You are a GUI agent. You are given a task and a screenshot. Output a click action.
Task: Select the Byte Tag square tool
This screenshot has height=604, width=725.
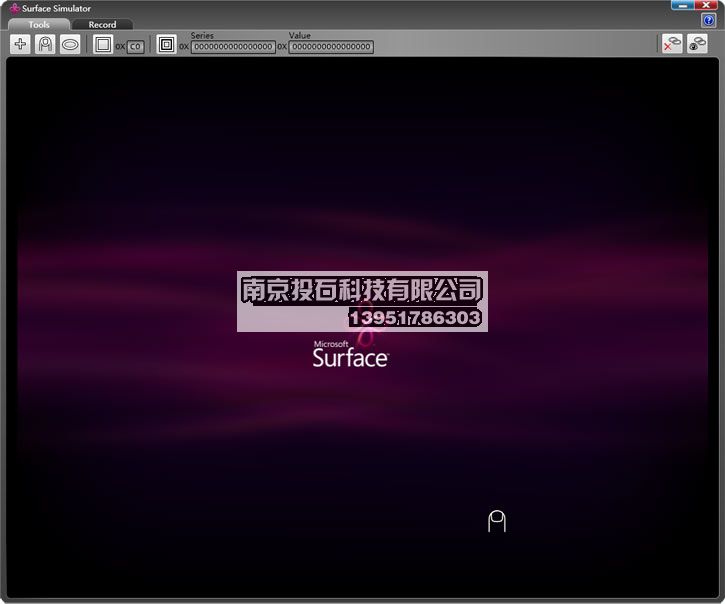[103, 44]
